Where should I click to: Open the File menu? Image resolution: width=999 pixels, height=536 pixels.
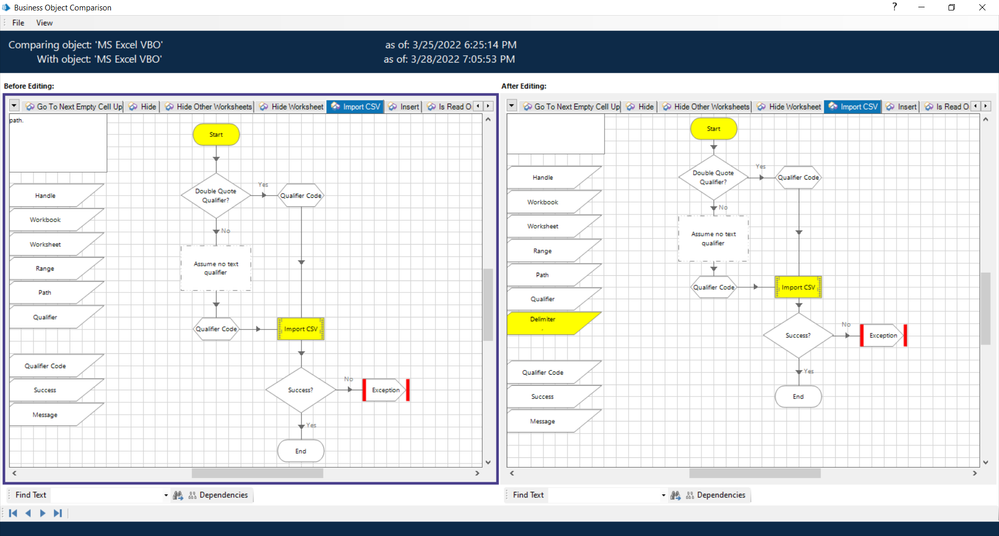tap(18, 23)
